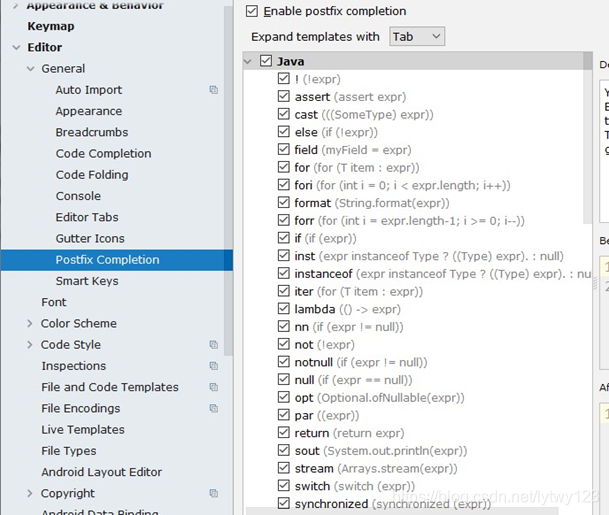Select the instanceof template row text
This screenshot has width=609, height=515.
442,274
